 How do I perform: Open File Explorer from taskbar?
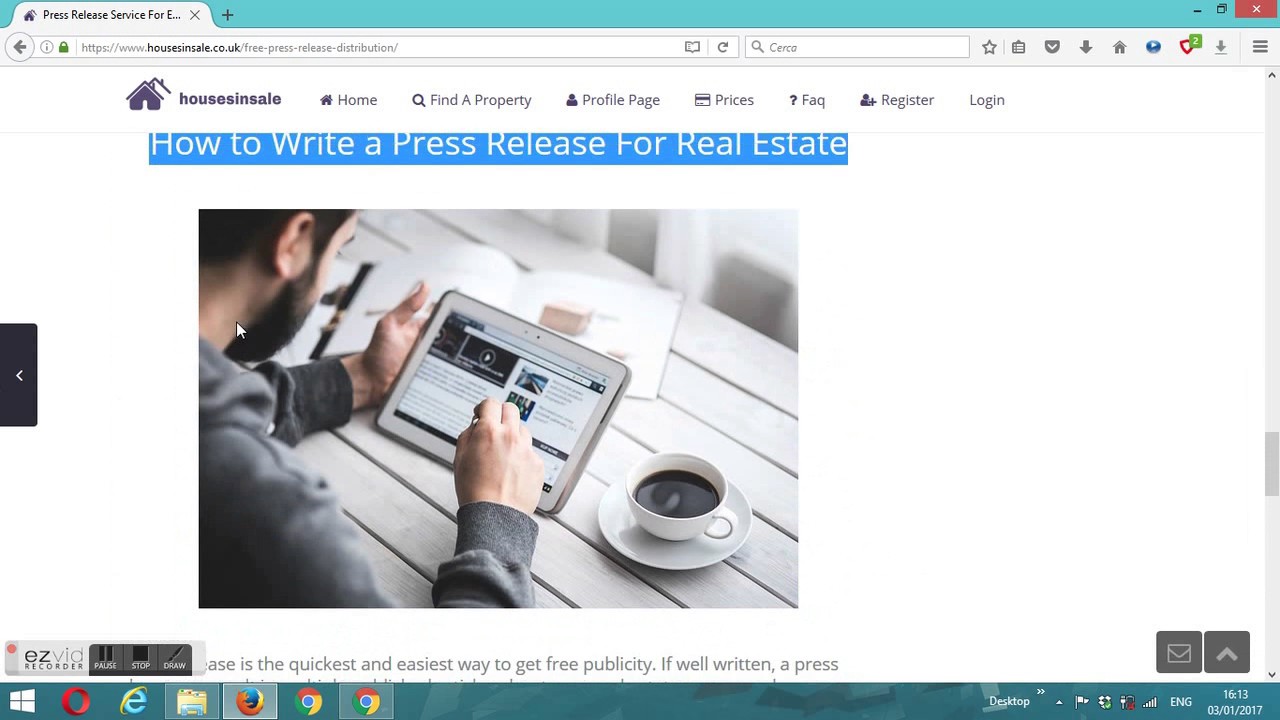click(192, 702)
